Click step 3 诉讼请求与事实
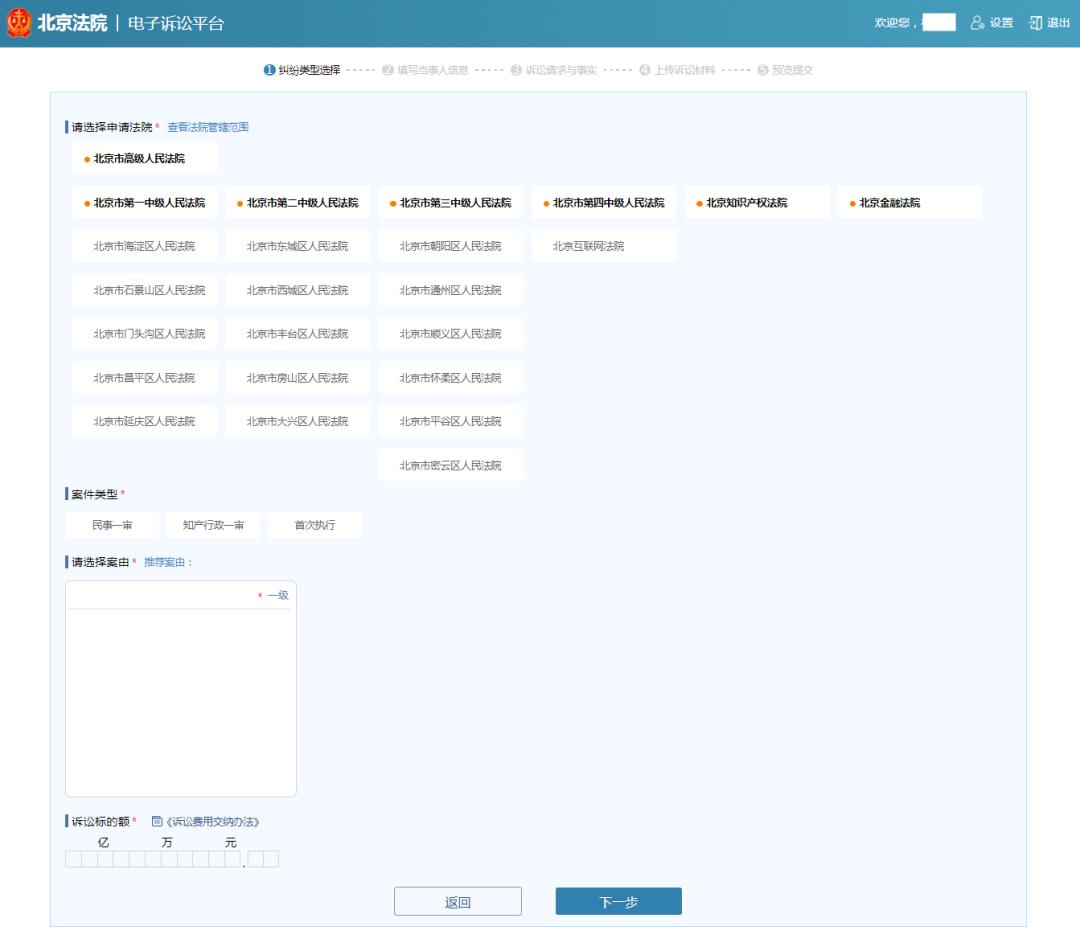This screenshot has width=1080, height=947. click(554, 70)
